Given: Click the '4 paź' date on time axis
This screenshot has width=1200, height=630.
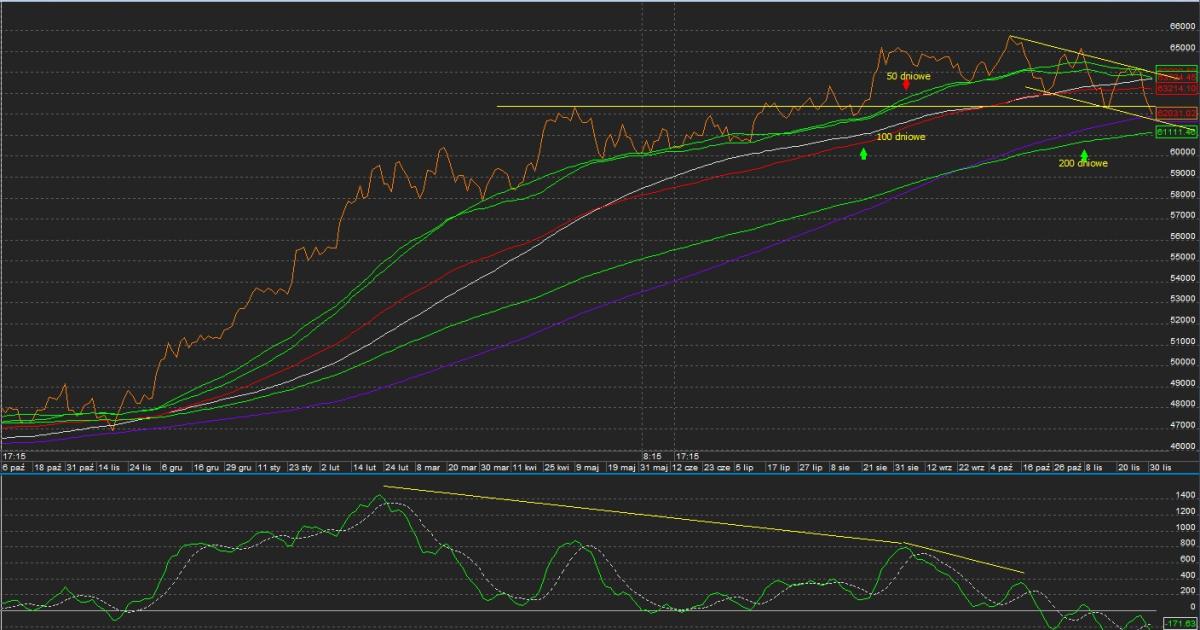Looking at the screenshot, I should point(1000,467).
